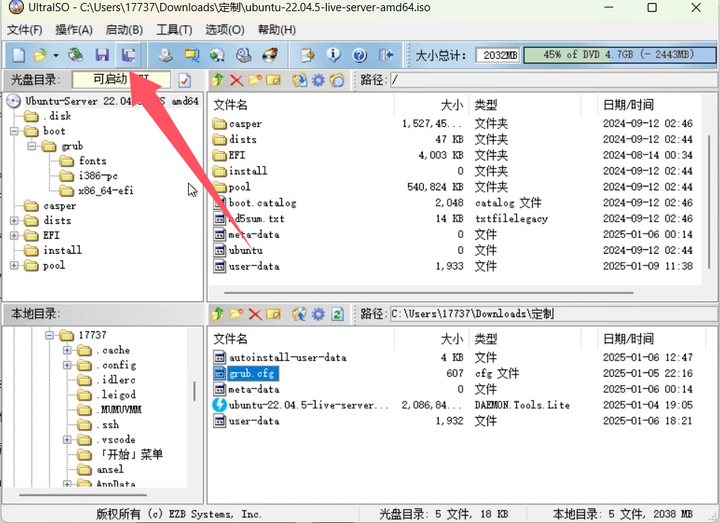Click the gear icon in ISO panel toolbar

pyautogui.click(x=318, y=80)
